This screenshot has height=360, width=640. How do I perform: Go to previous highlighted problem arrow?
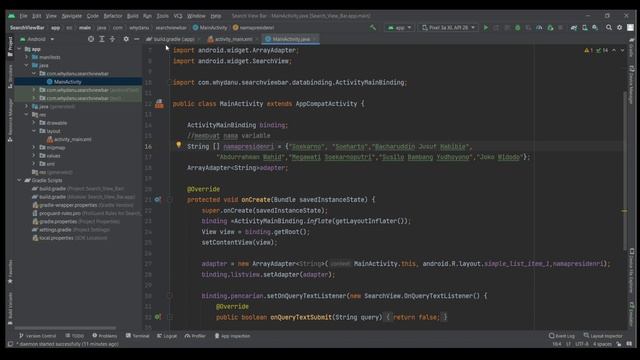coord(614,50)
